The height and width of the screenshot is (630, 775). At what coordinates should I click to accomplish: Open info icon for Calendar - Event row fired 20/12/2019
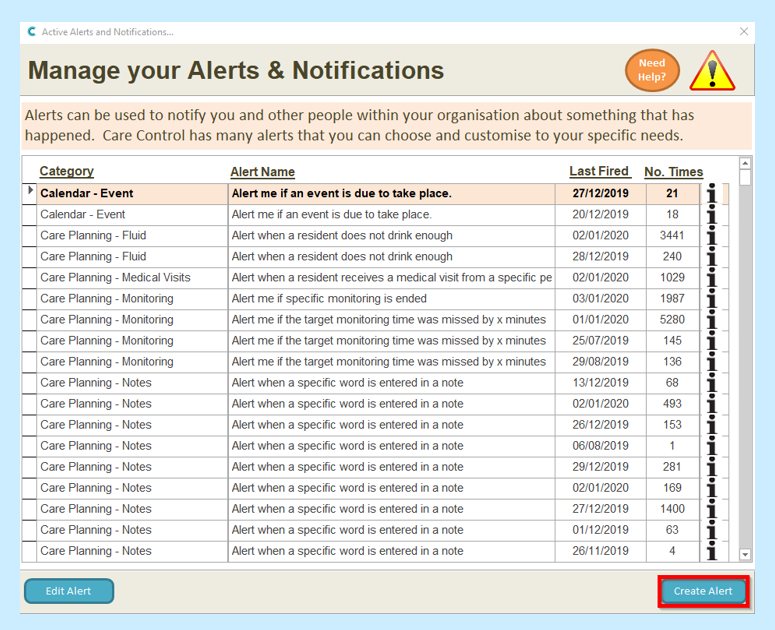[712, 215]
